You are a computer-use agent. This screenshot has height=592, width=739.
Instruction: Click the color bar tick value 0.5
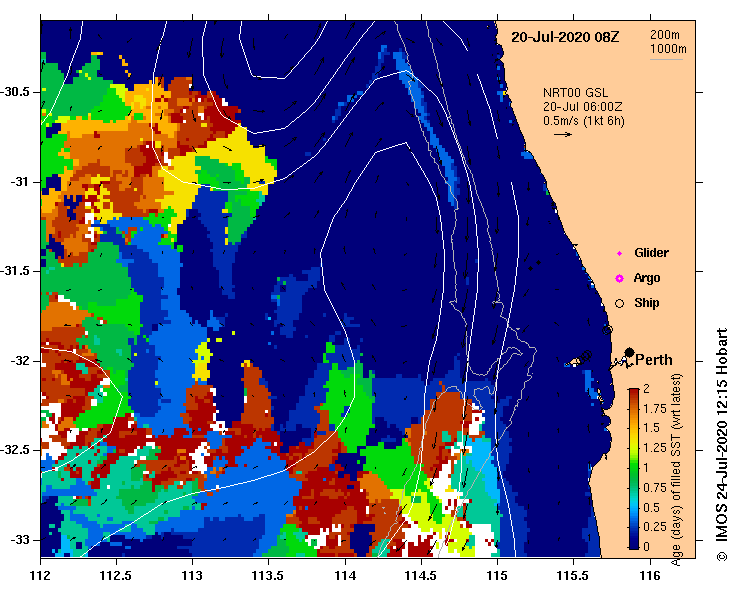[x=651, y=507]
